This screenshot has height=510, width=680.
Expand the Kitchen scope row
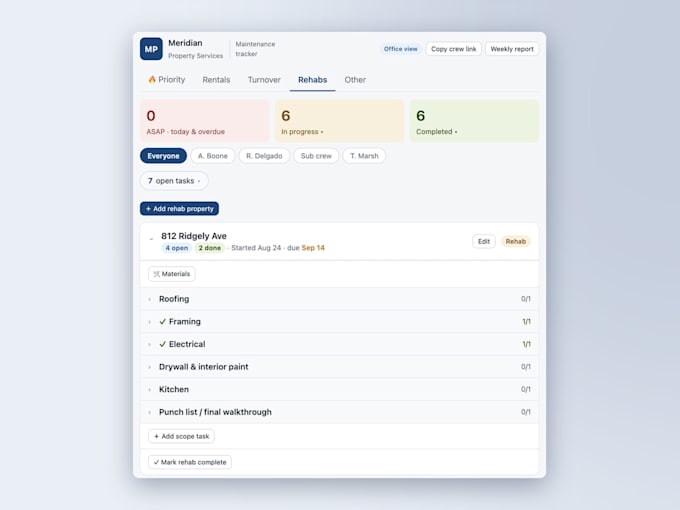(x=340, y=389)
